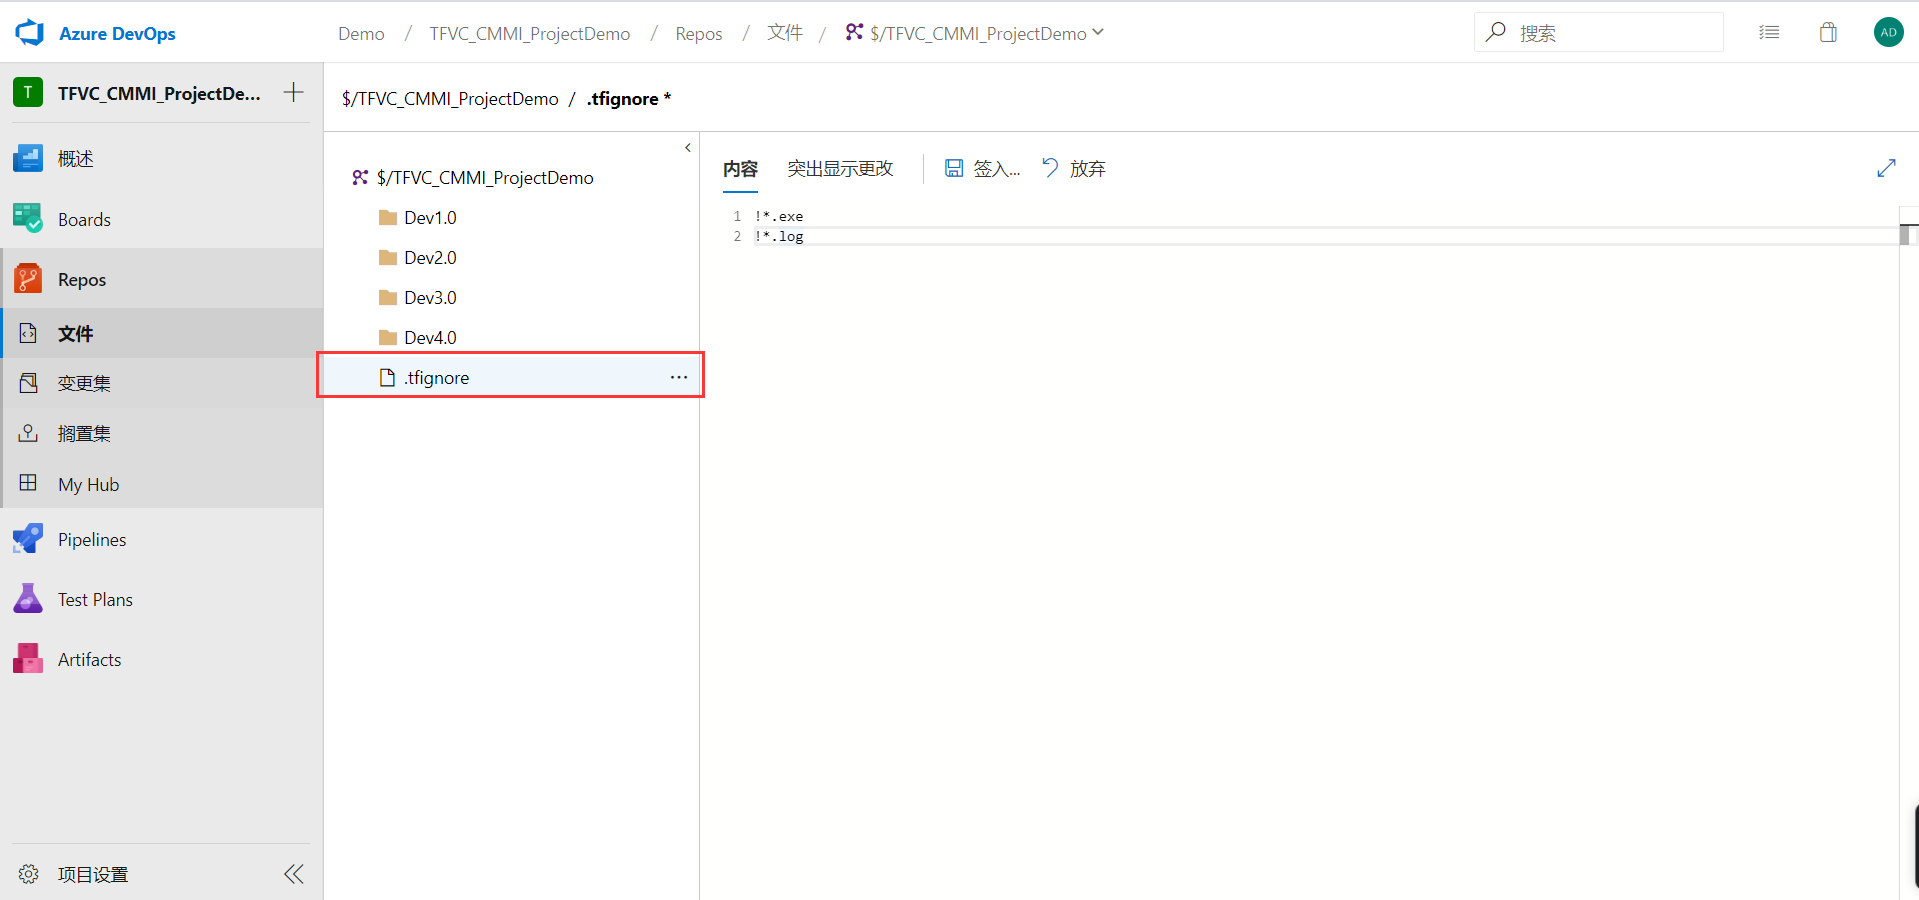The image size is (1919, 900).
Task: Click the 文件 file icon
Action: pos(28,333)
